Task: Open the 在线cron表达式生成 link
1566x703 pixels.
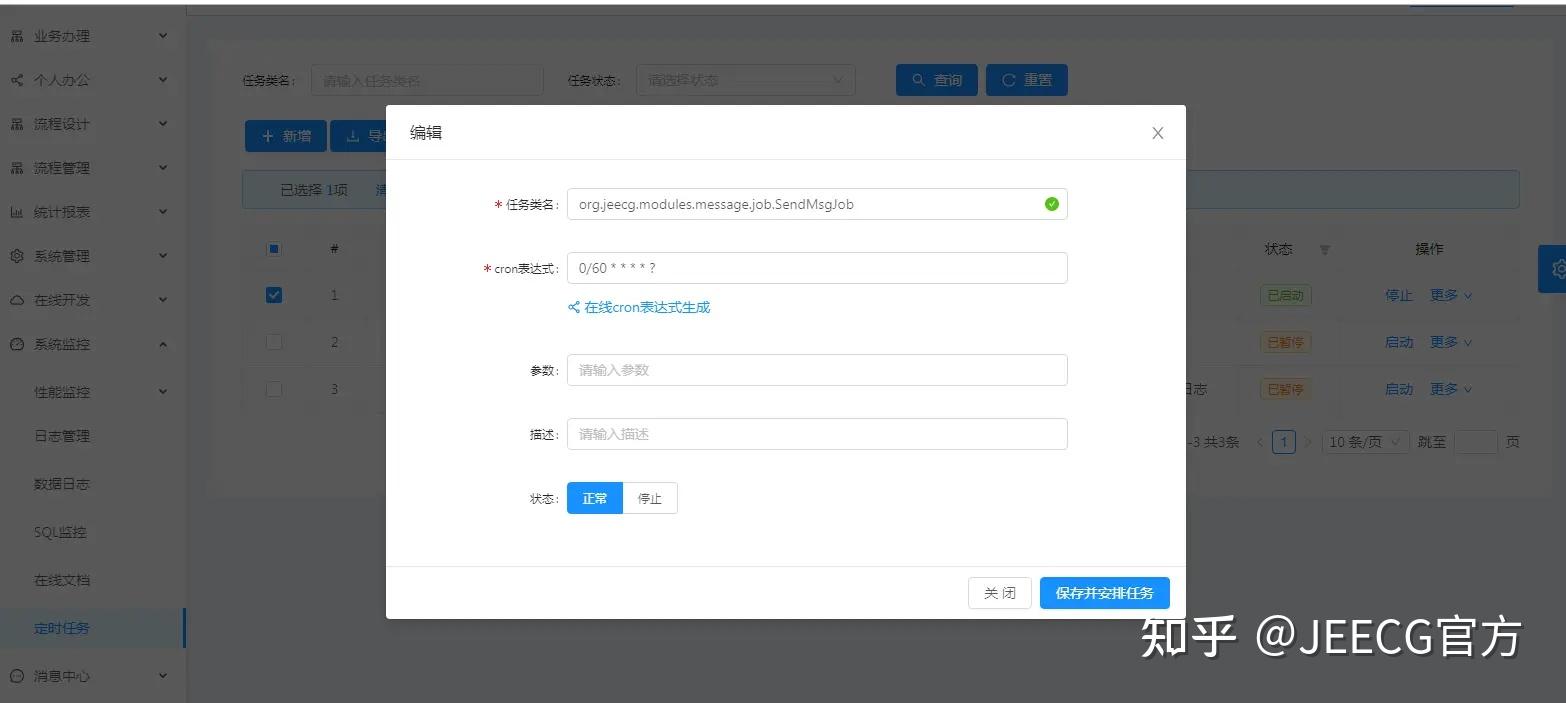Action: tap(645, 307)
